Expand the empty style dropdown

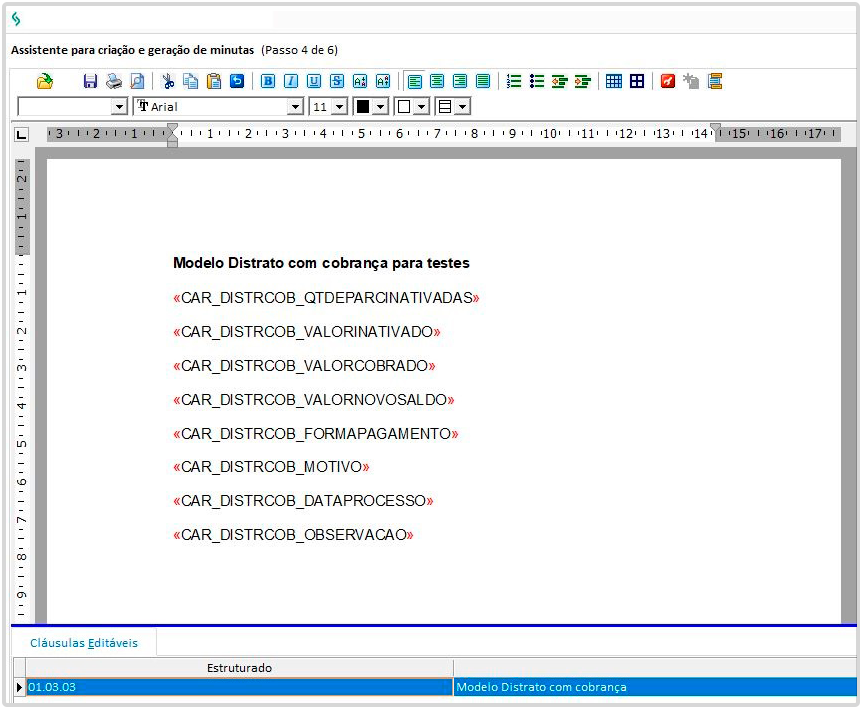tap(119, 106)
